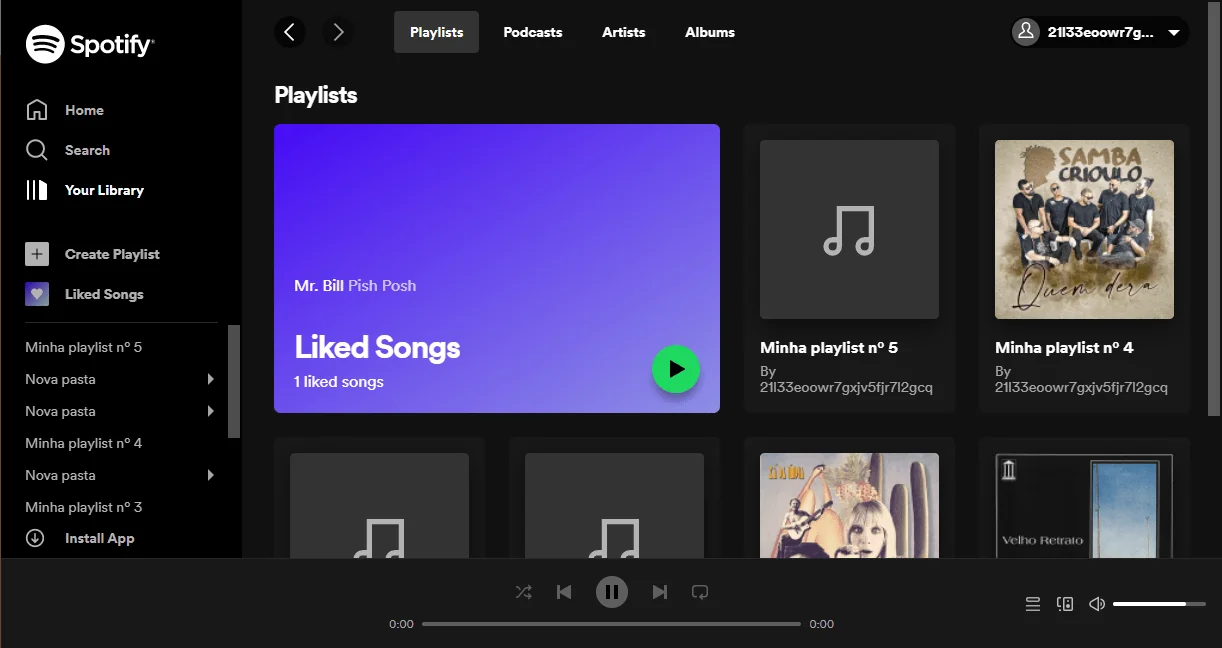Select Your Library in the sidebar
Image resolution: width=1222 pixels, height=648 pixels.
pyautogui.click(x=85, y=190)
